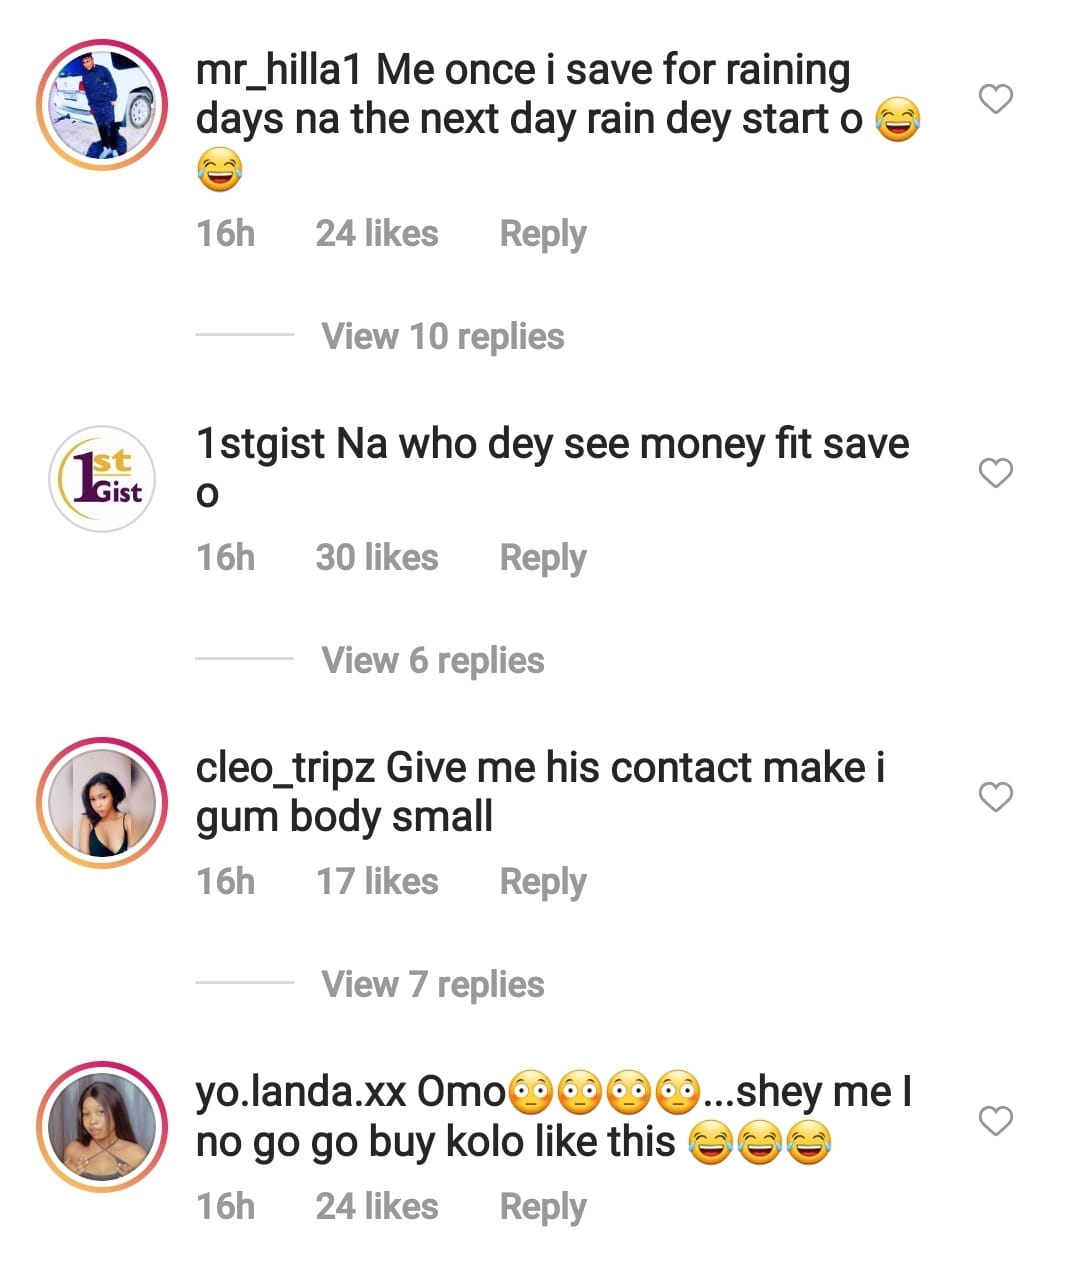Expand View 6 replies under 1stgist
The image size is (1080, 1280).
pos(432,661)
